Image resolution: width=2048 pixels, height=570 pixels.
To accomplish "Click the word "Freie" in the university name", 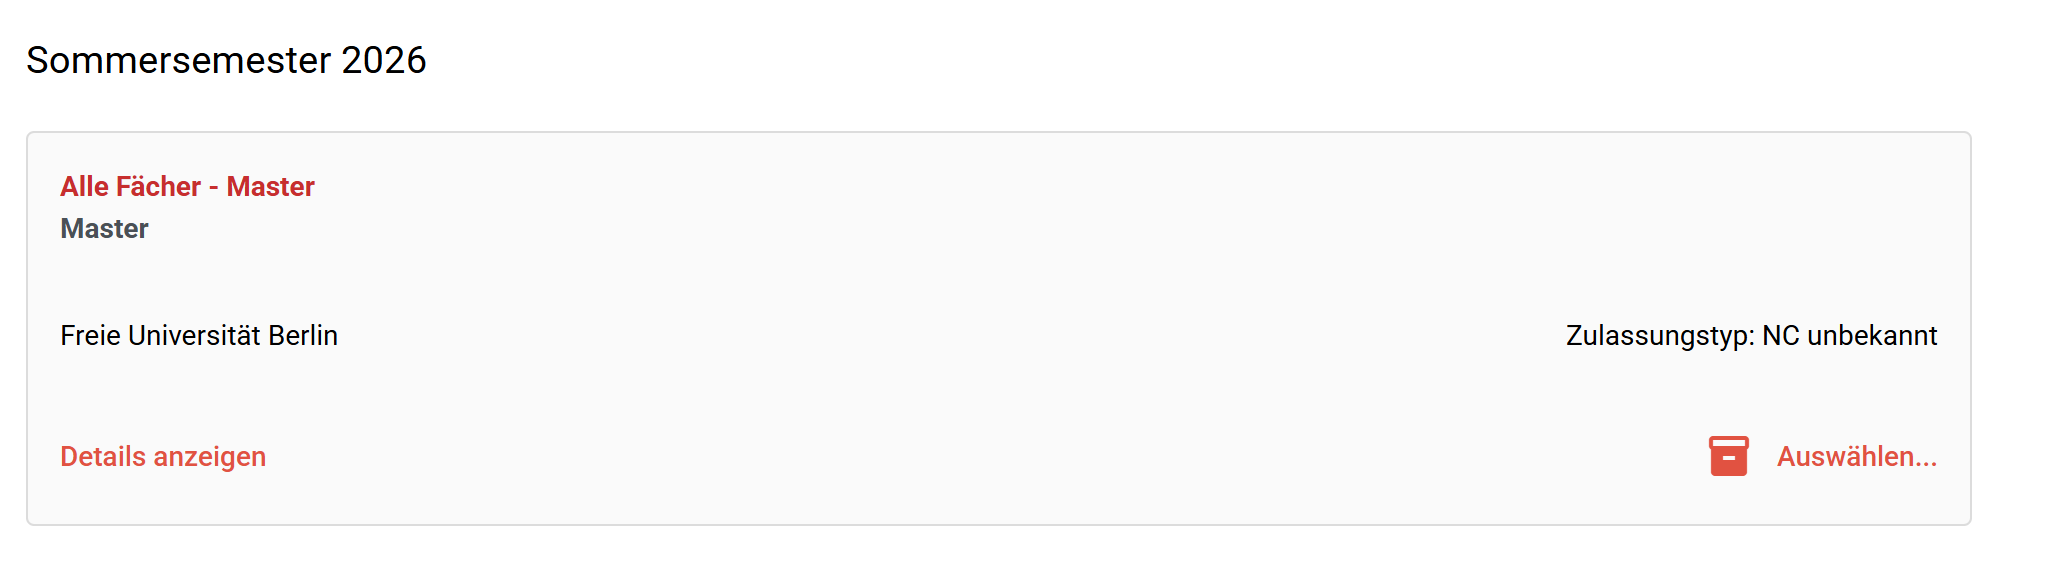I will coord(90,336).
